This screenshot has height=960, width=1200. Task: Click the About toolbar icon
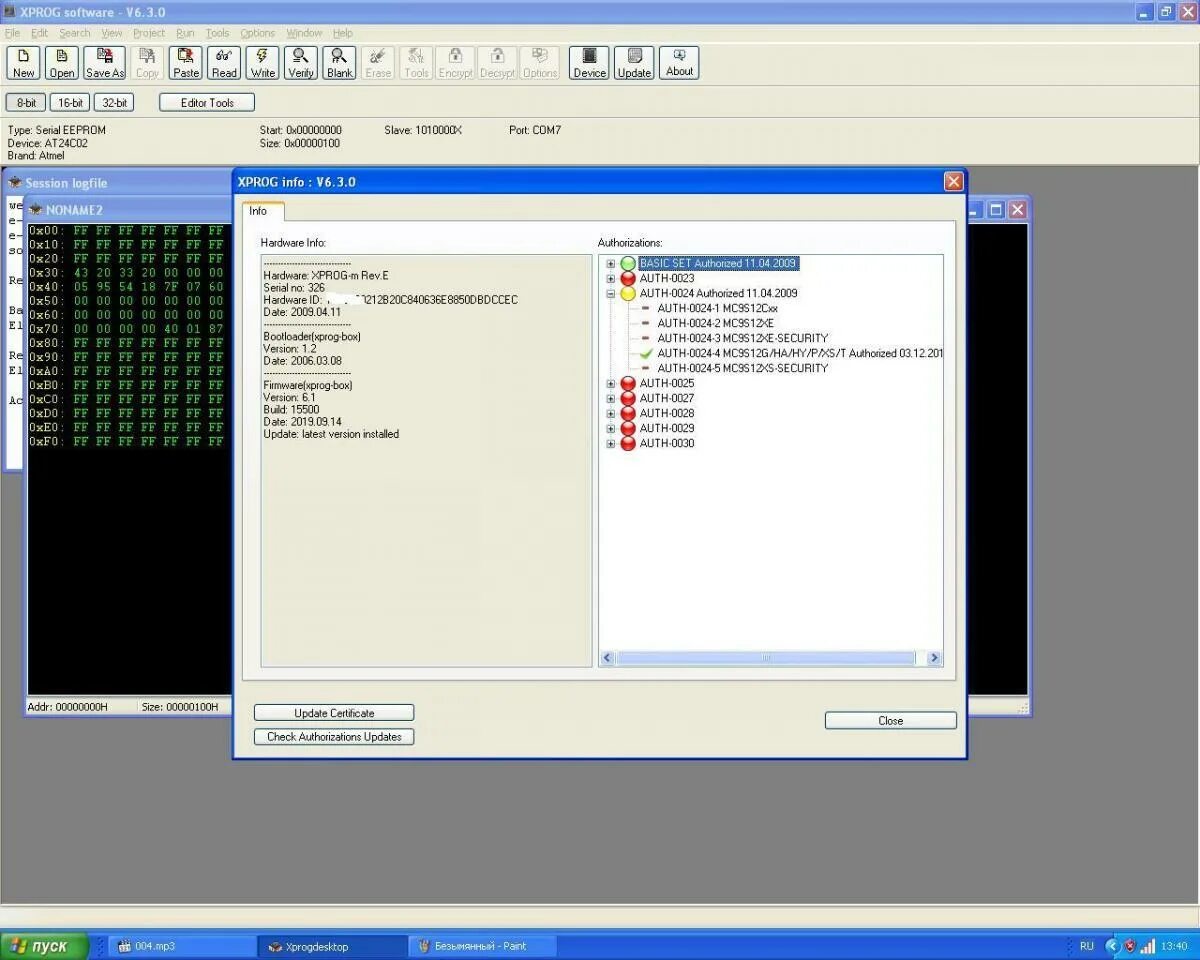tap(679, 63)
